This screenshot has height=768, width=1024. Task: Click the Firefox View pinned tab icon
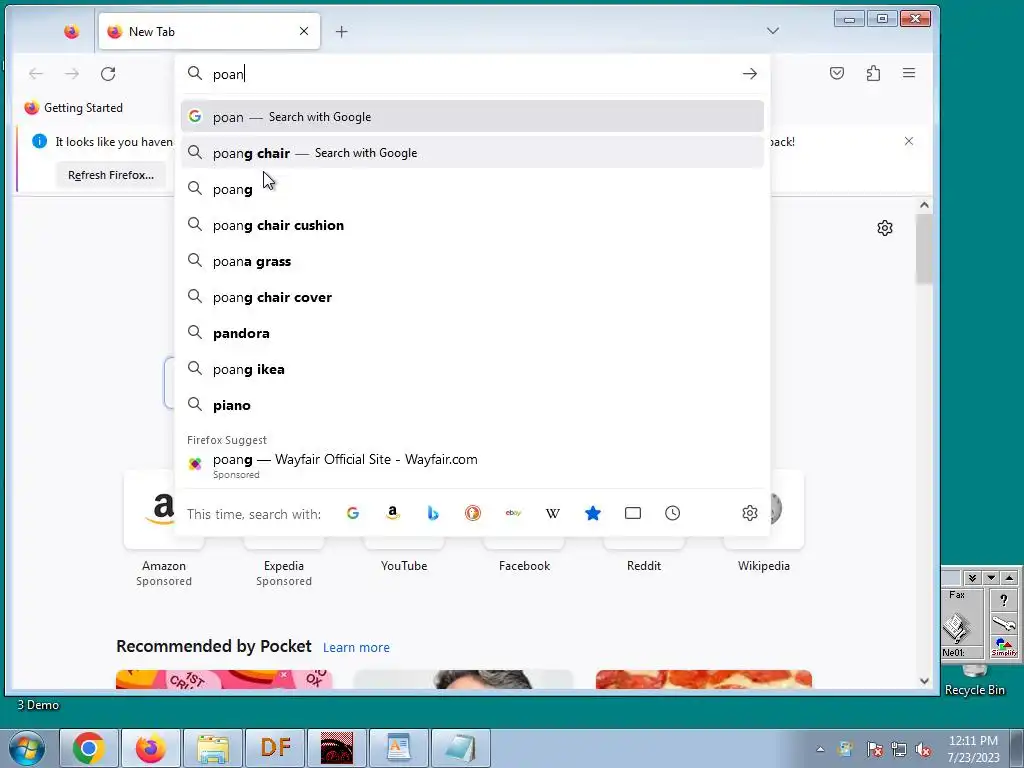(x=71, y=31)
